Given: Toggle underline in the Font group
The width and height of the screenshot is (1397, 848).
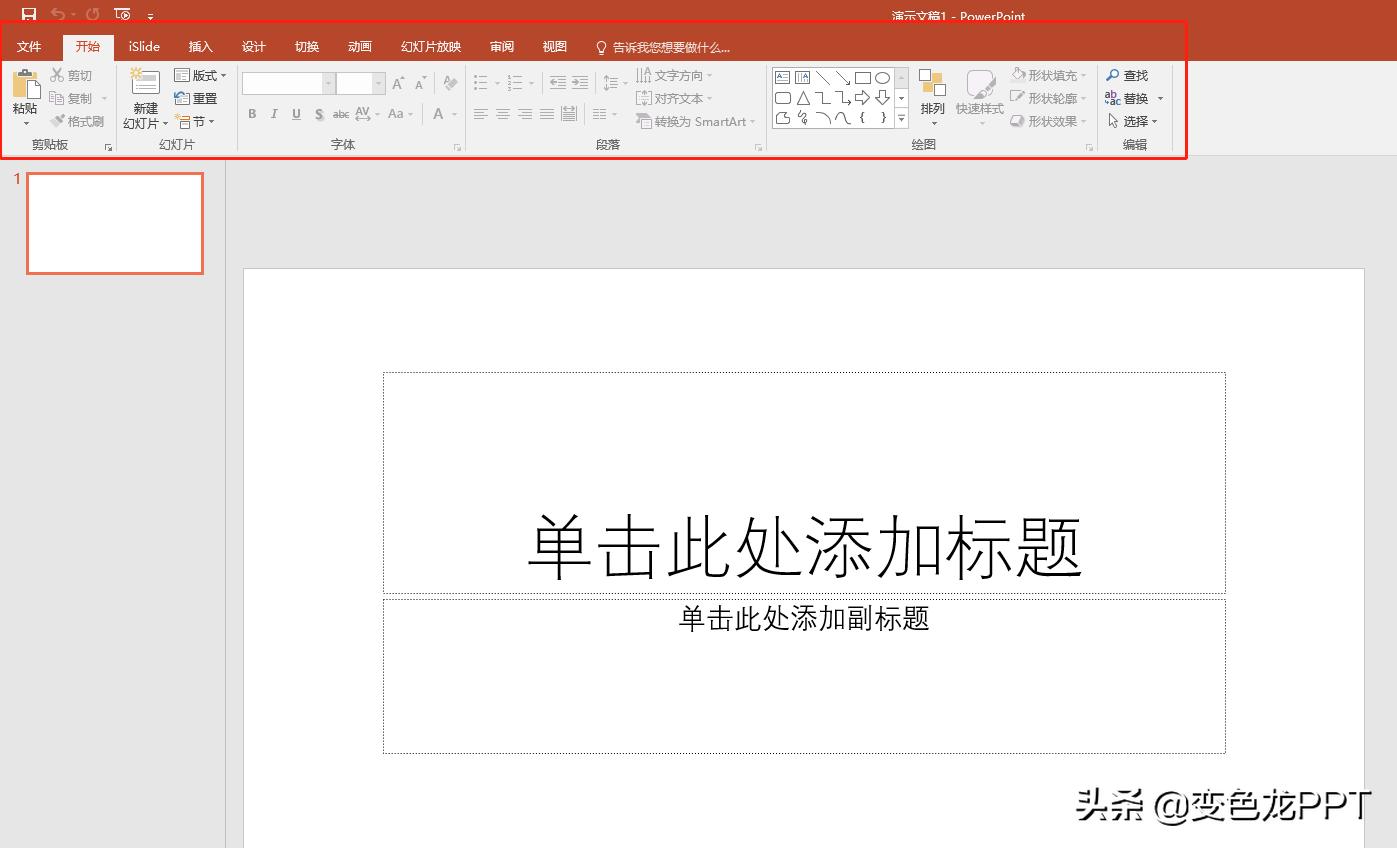Looking at the screenshot, I should (x=295, y=114).
